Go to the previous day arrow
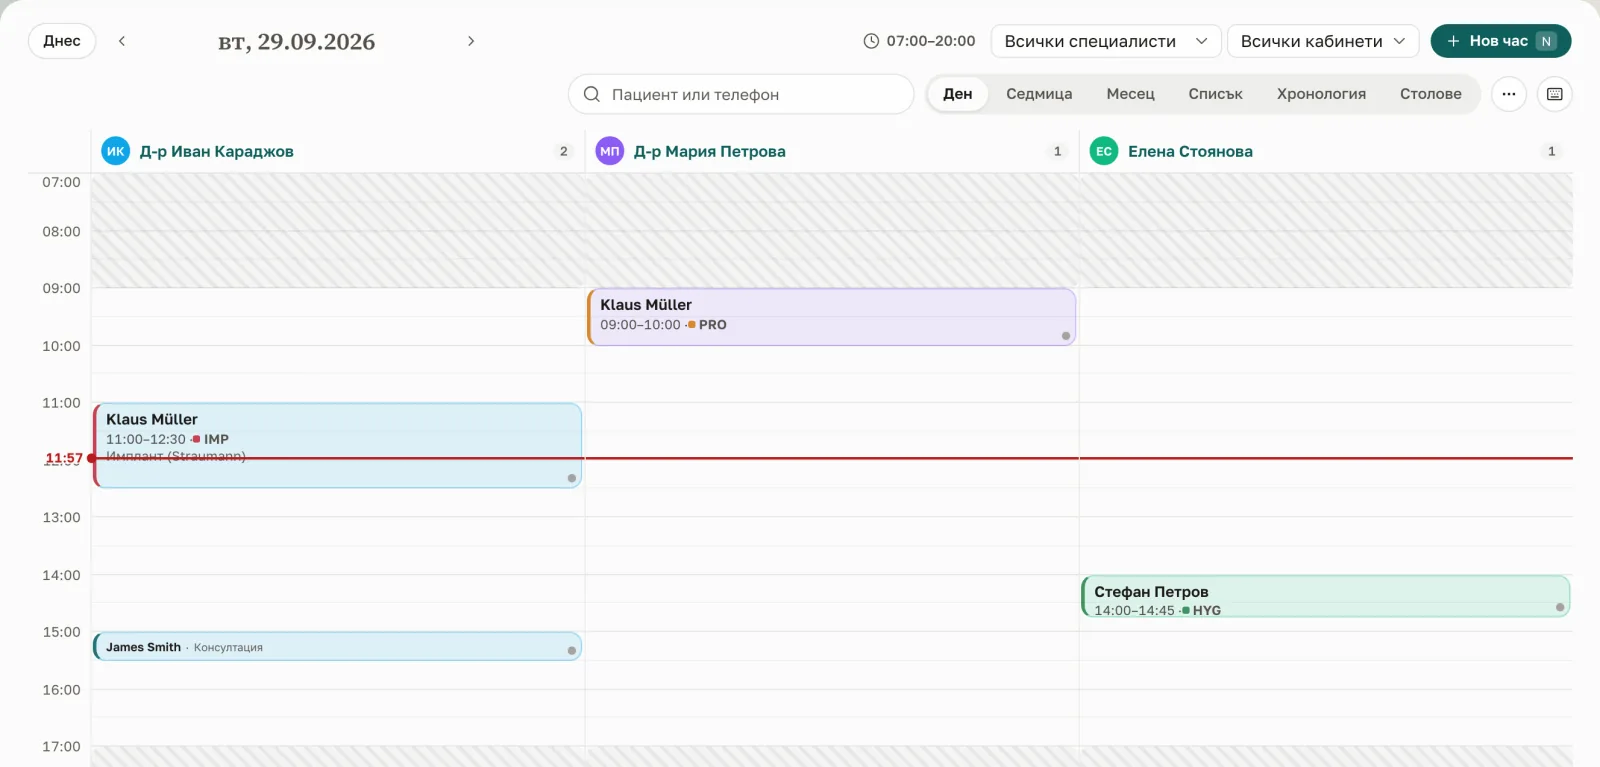 (x=122, y=41)
